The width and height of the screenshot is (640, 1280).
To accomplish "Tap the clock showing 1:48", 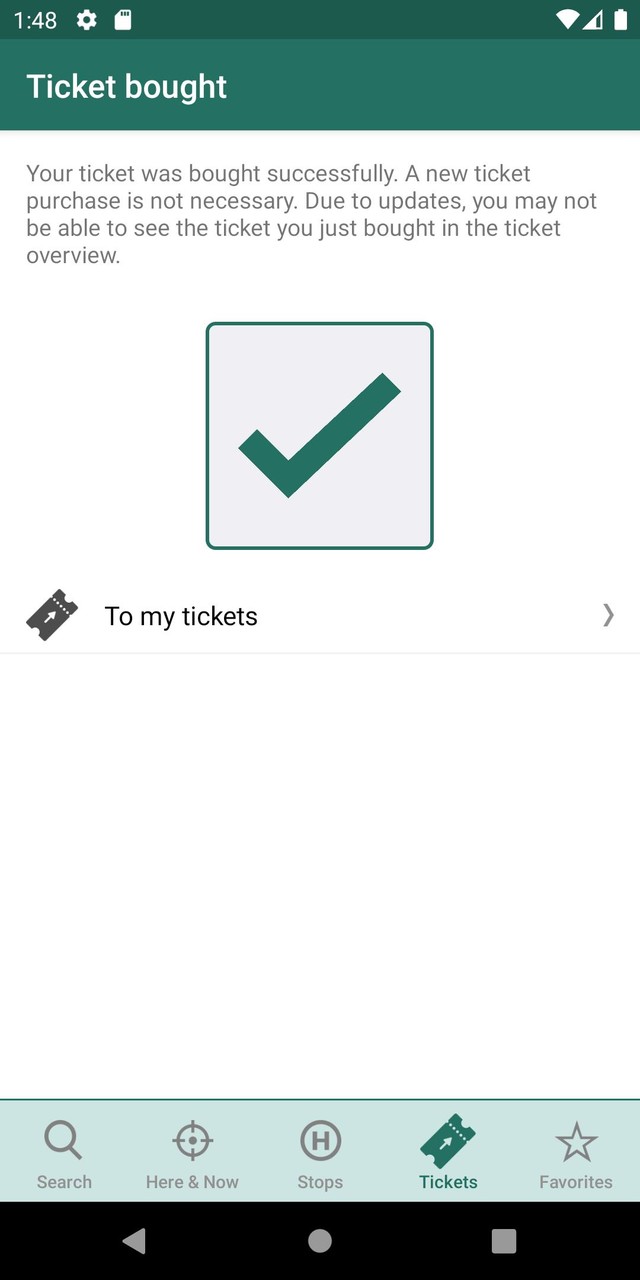I will (x=38, y=19).
